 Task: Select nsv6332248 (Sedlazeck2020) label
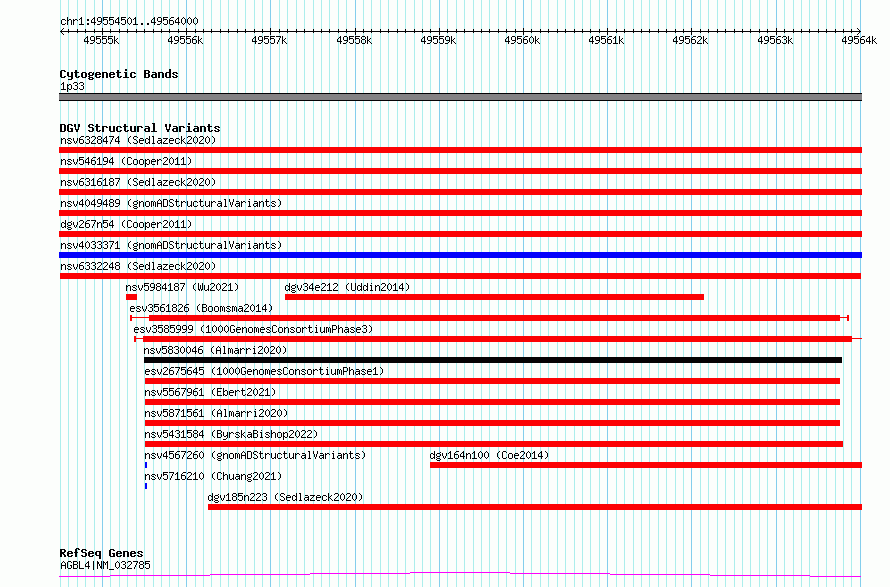(138, 266)
